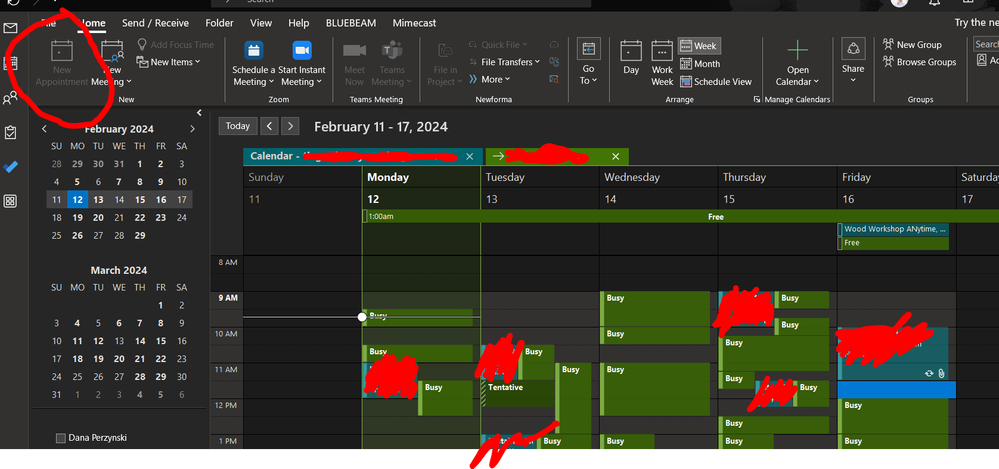Expand the Share dropdown arrow
The width and height of the screenshot is (999, 469).
pyautogui.click(x=852, y=80)
